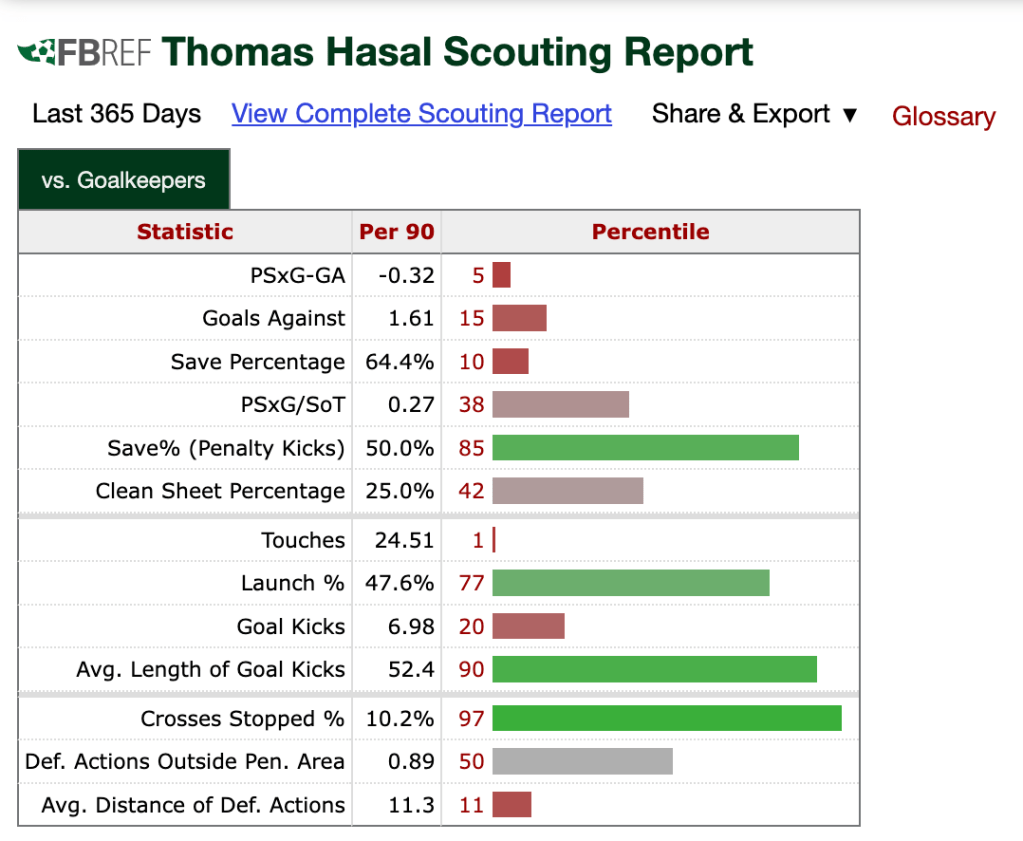
Task: Click the PSxG-GA statistic label
Action: pos(300,275)
